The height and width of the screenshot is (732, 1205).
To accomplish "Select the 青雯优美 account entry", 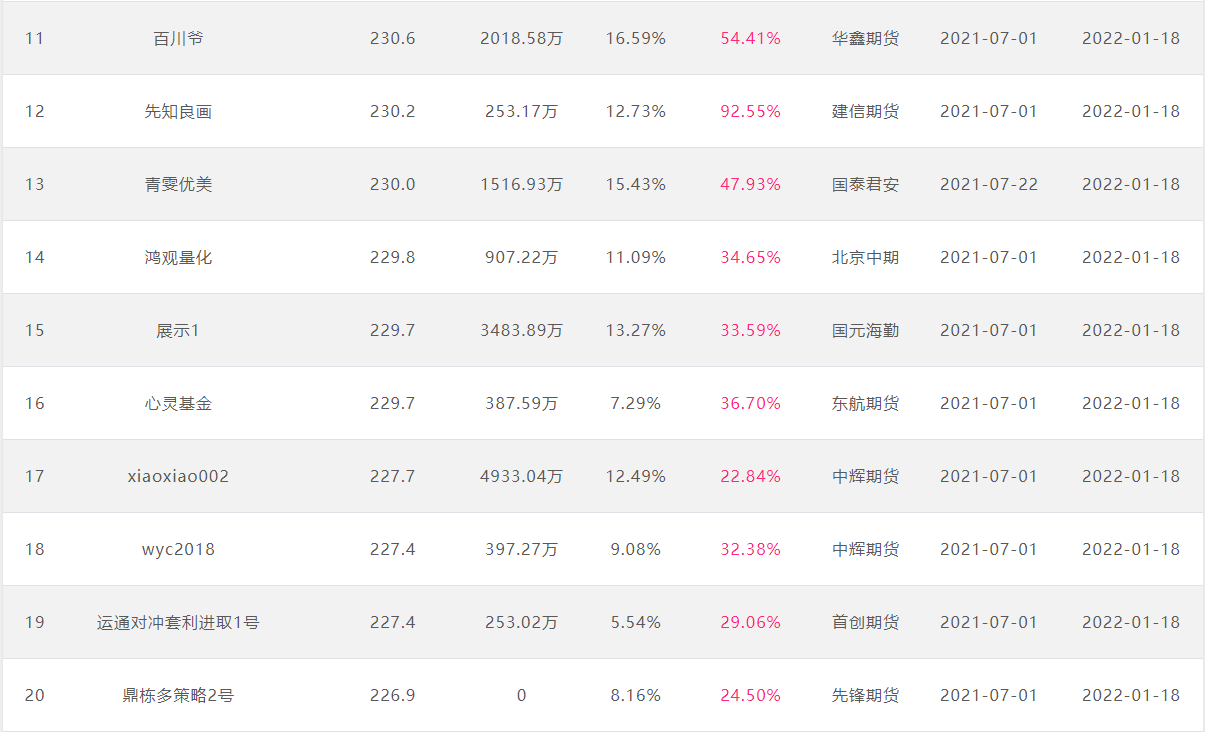I will (x=178, y=185).
